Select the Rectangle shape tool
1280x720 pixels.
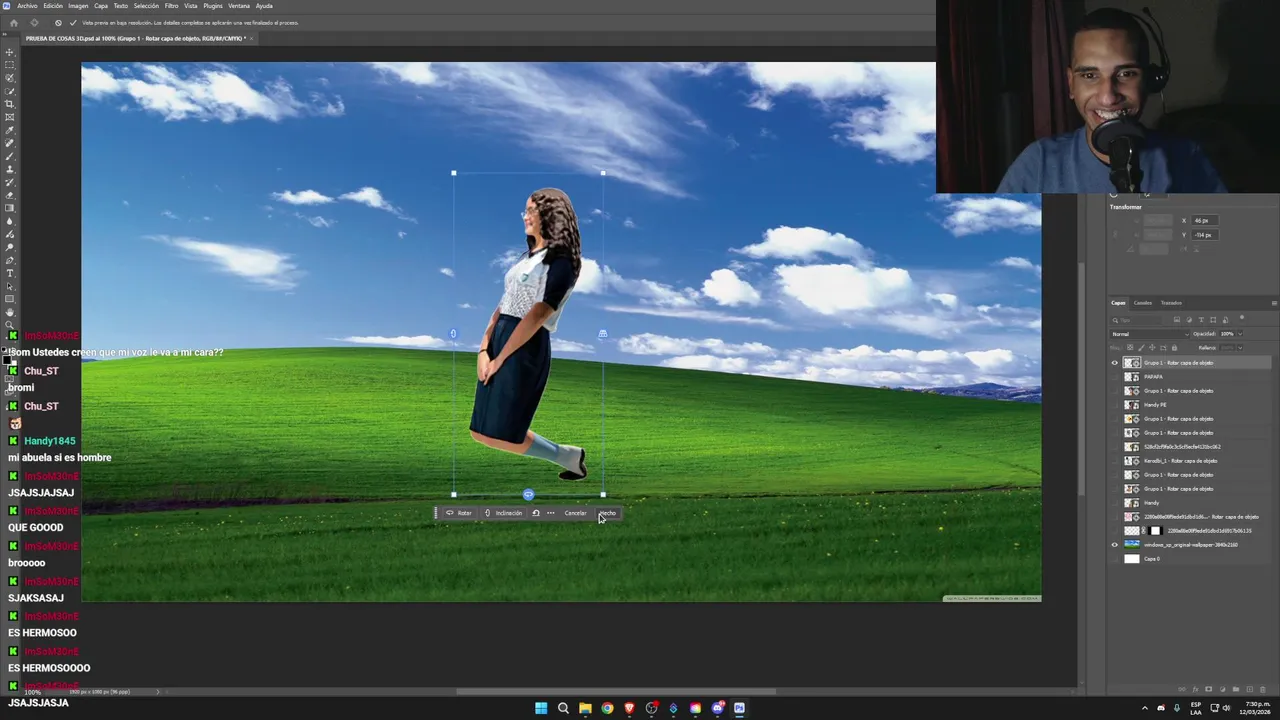(x=10, y=299)
